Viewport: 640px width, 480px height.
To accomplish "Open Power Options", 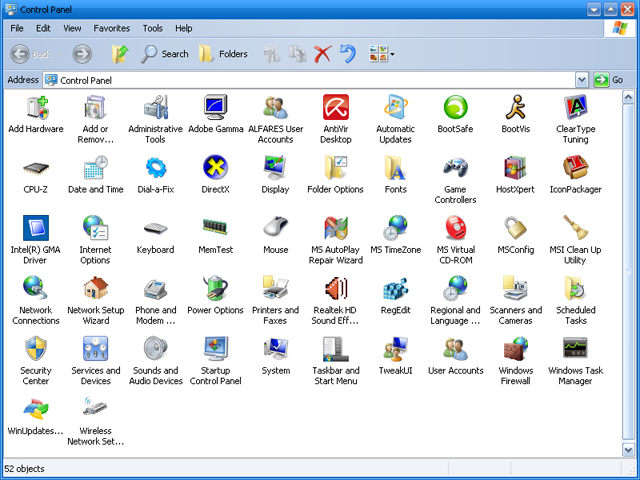I will (216, 296).
